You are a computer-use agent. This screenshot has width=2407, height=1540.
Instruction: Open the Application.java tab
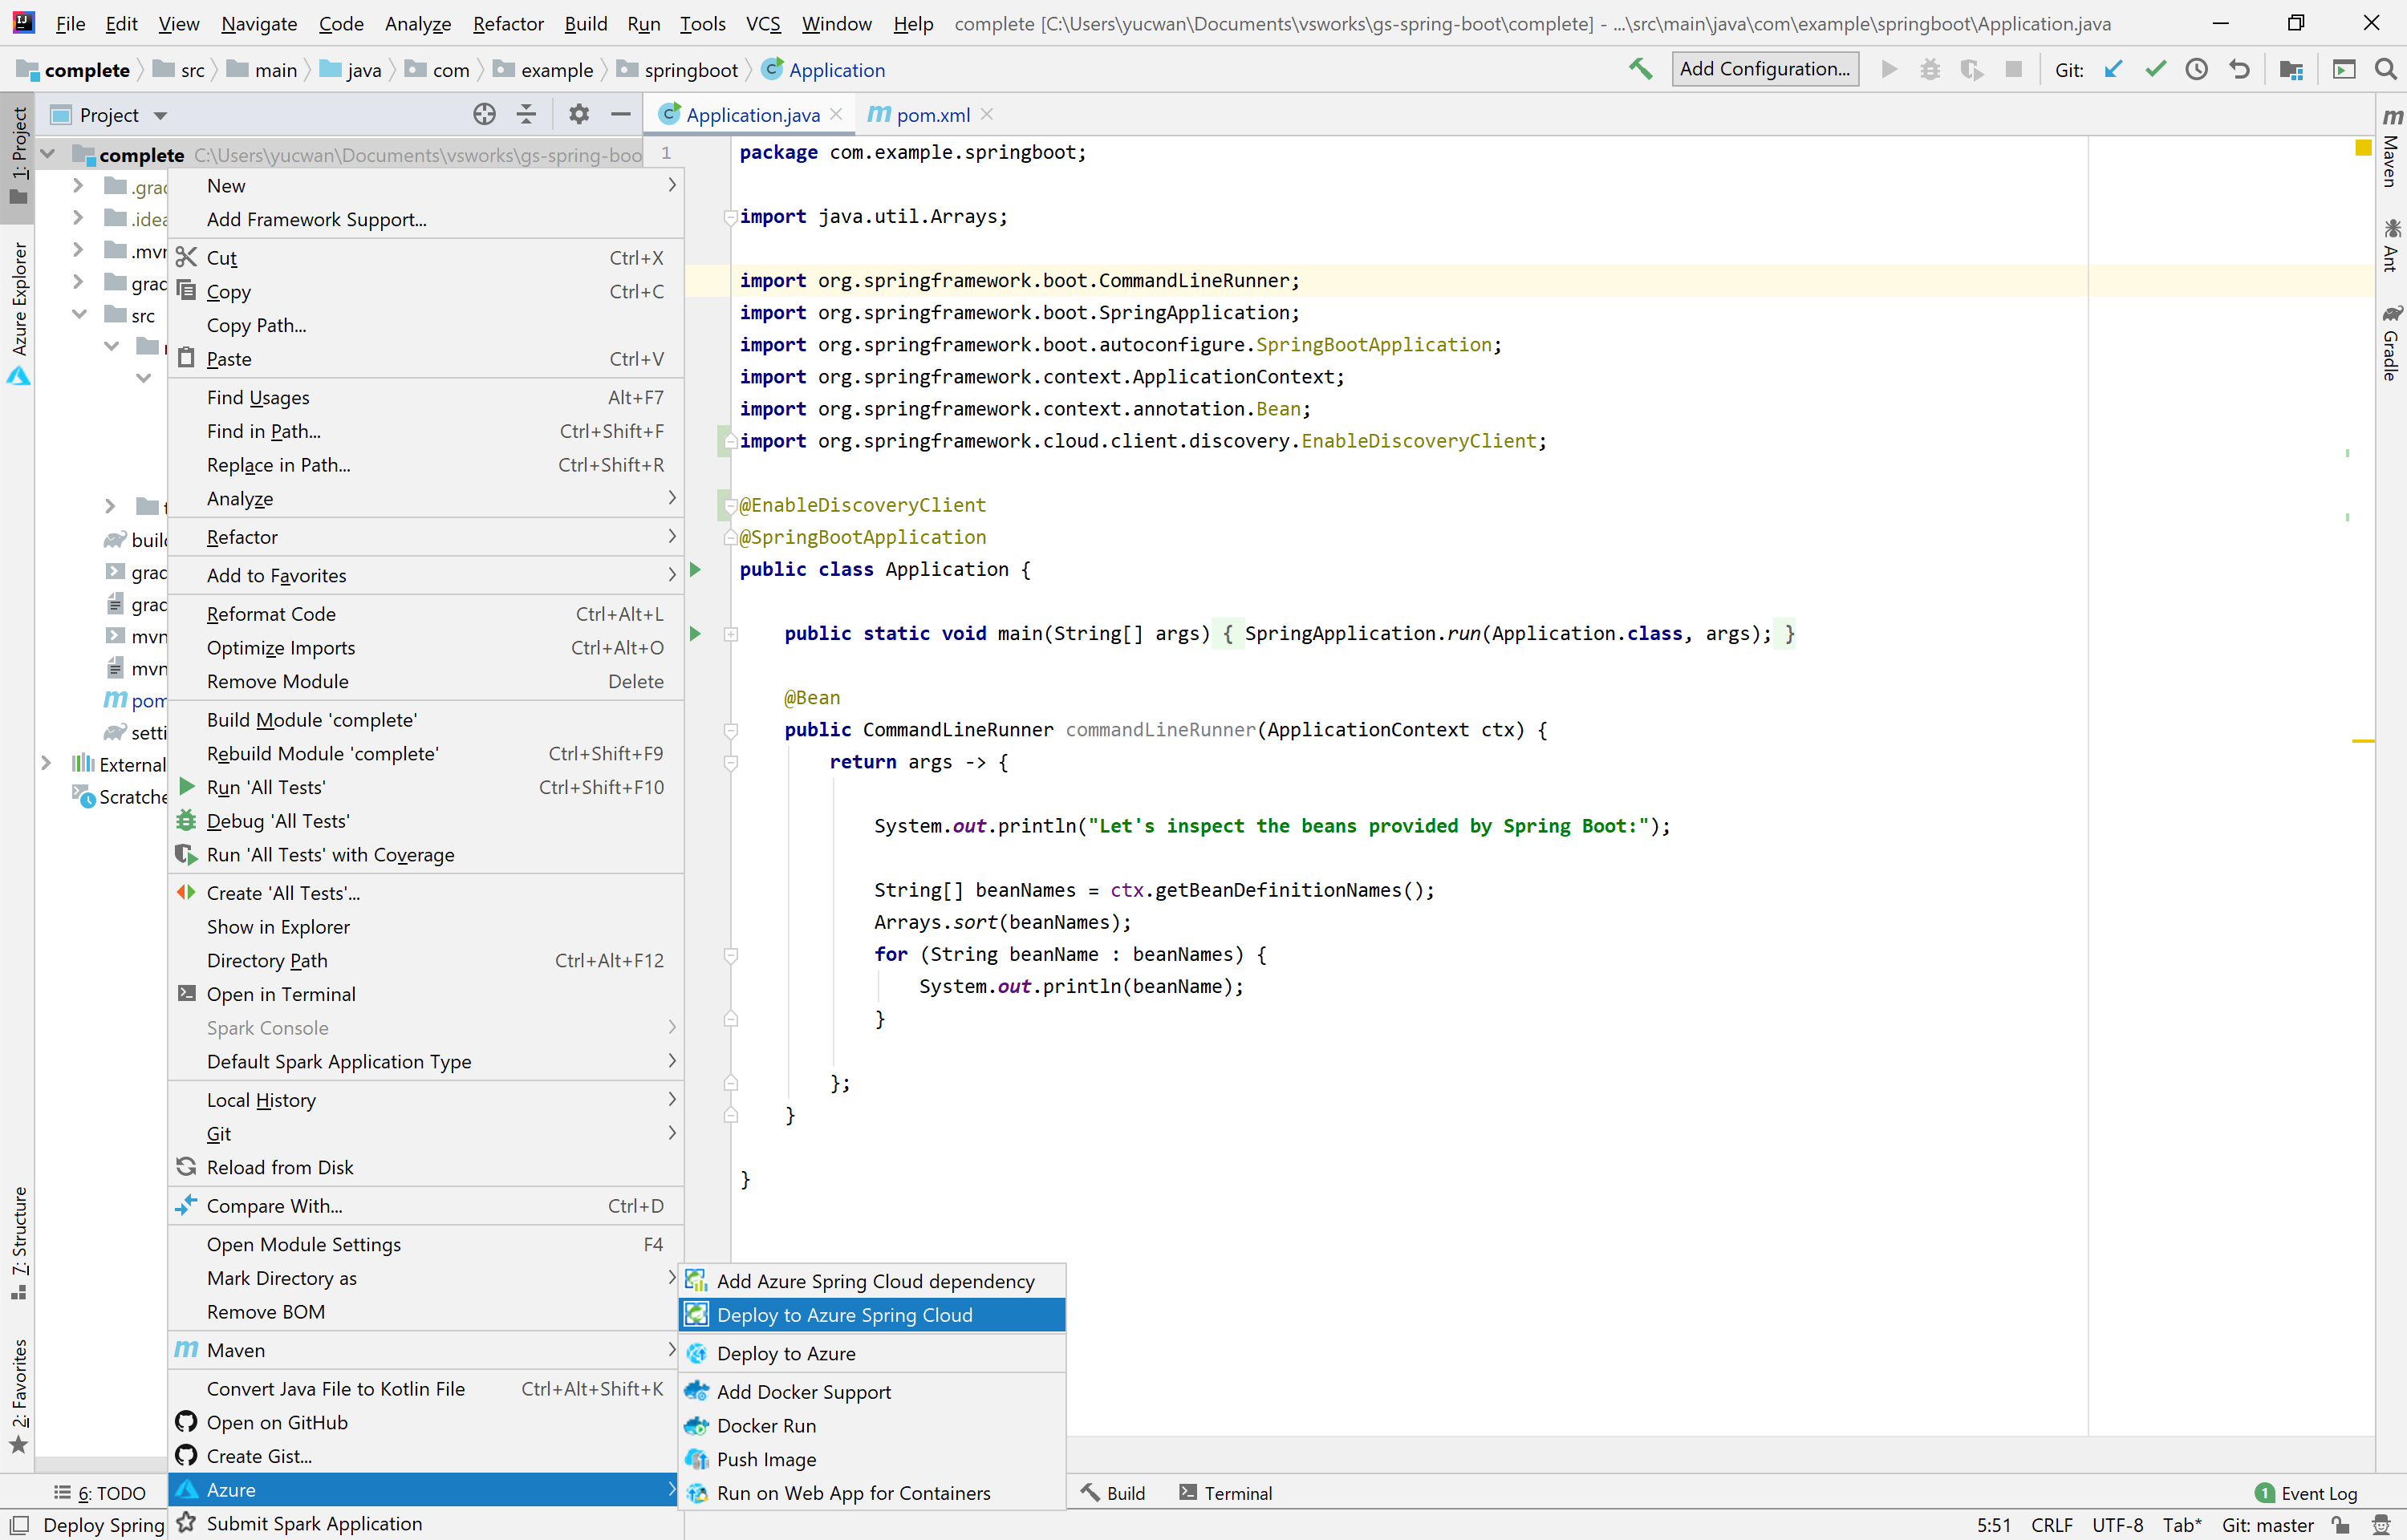point(753,114)
